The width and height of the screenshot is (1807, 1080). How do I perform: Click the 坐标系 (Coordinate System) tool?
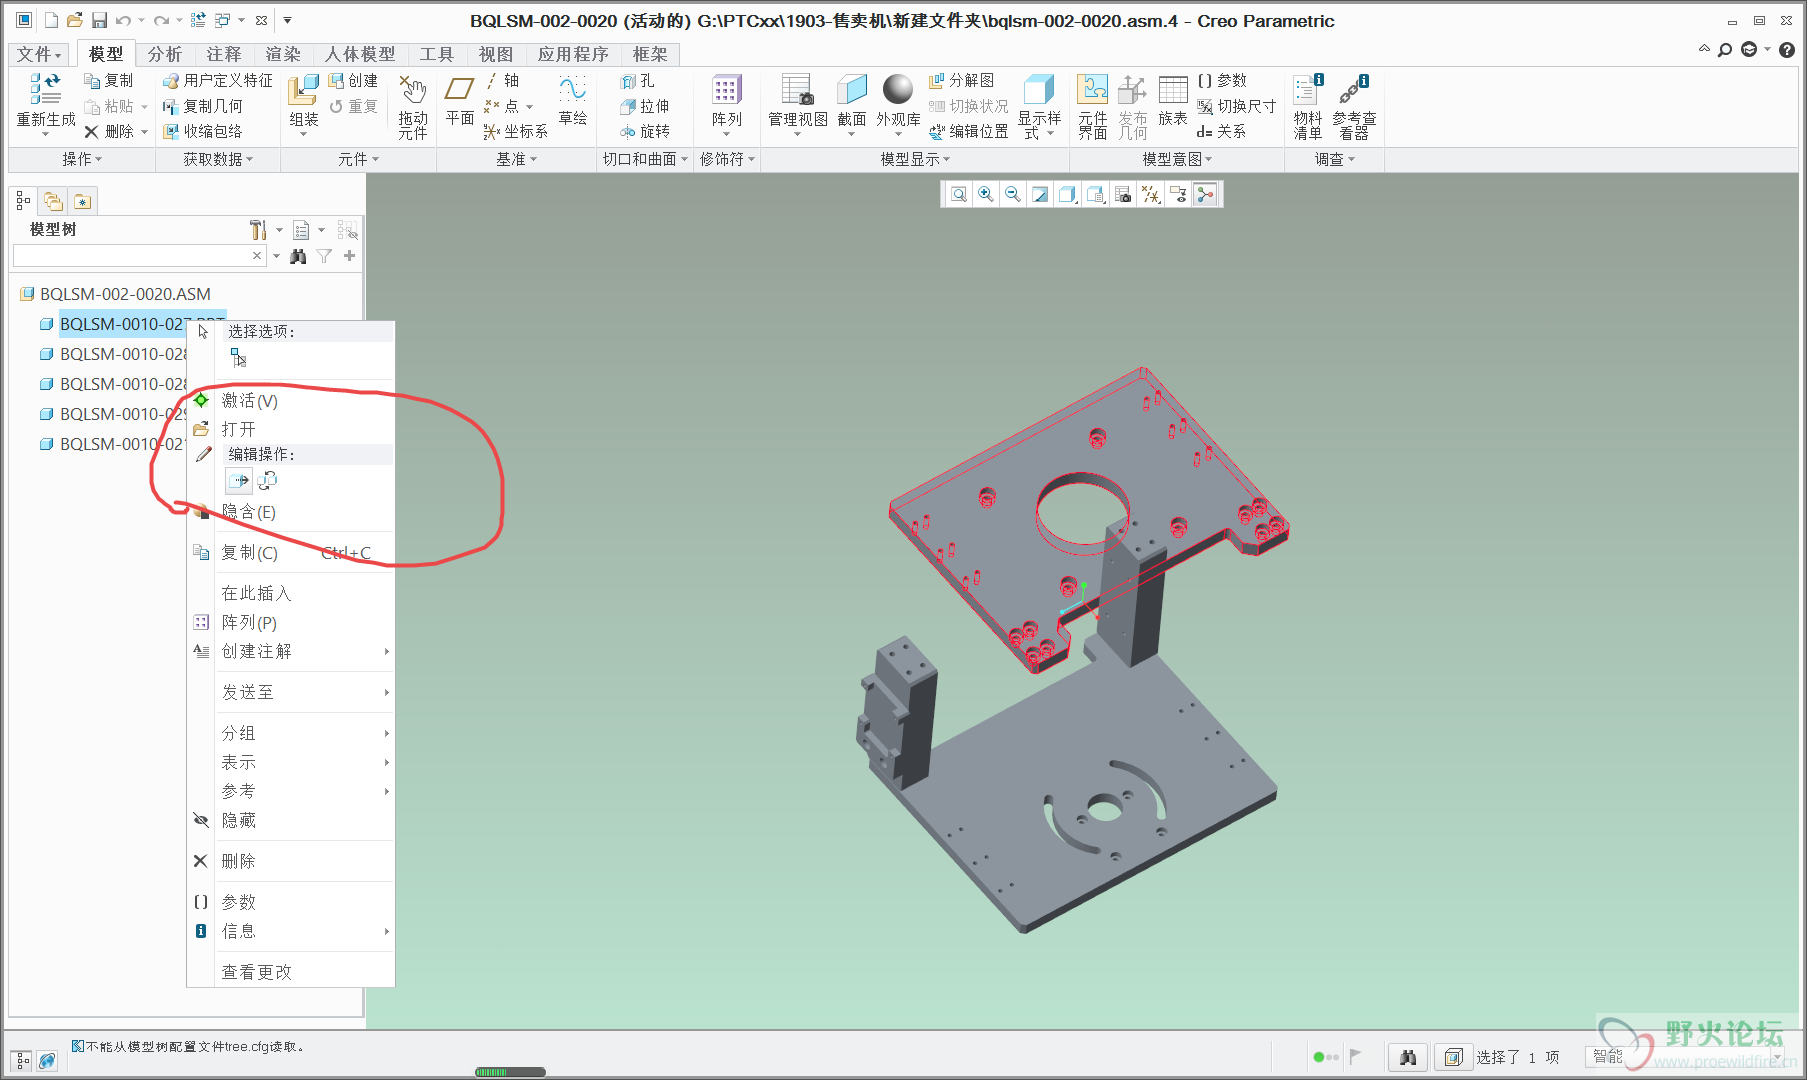coord(515,131)
